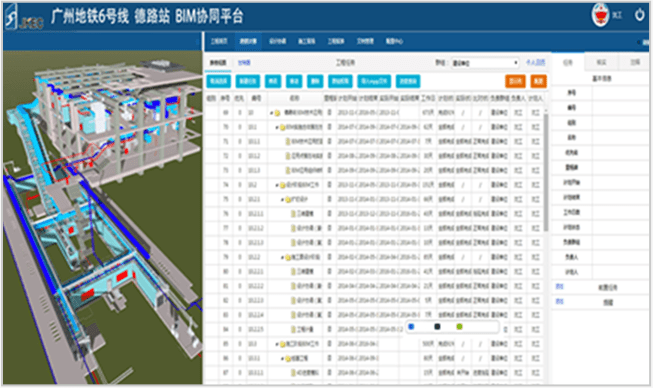Collapse the expander arrow in row 86
653x388 pixels.
click(x=282, y=358)
